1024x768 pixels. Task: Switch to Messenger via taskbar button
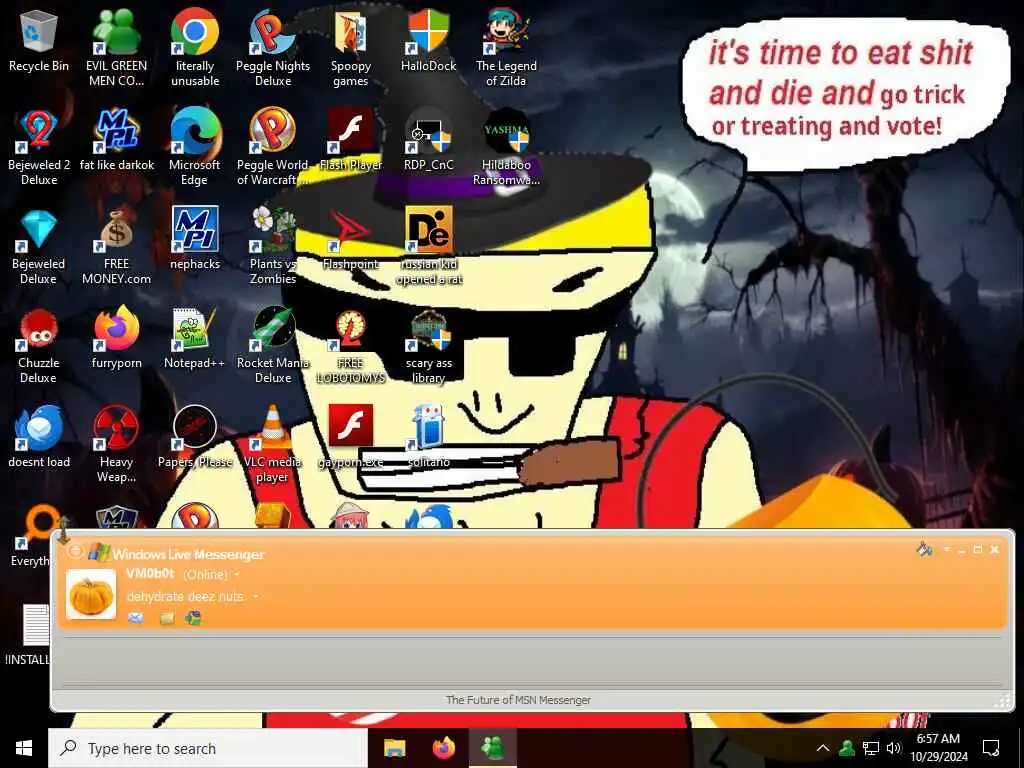pos(493,748)
